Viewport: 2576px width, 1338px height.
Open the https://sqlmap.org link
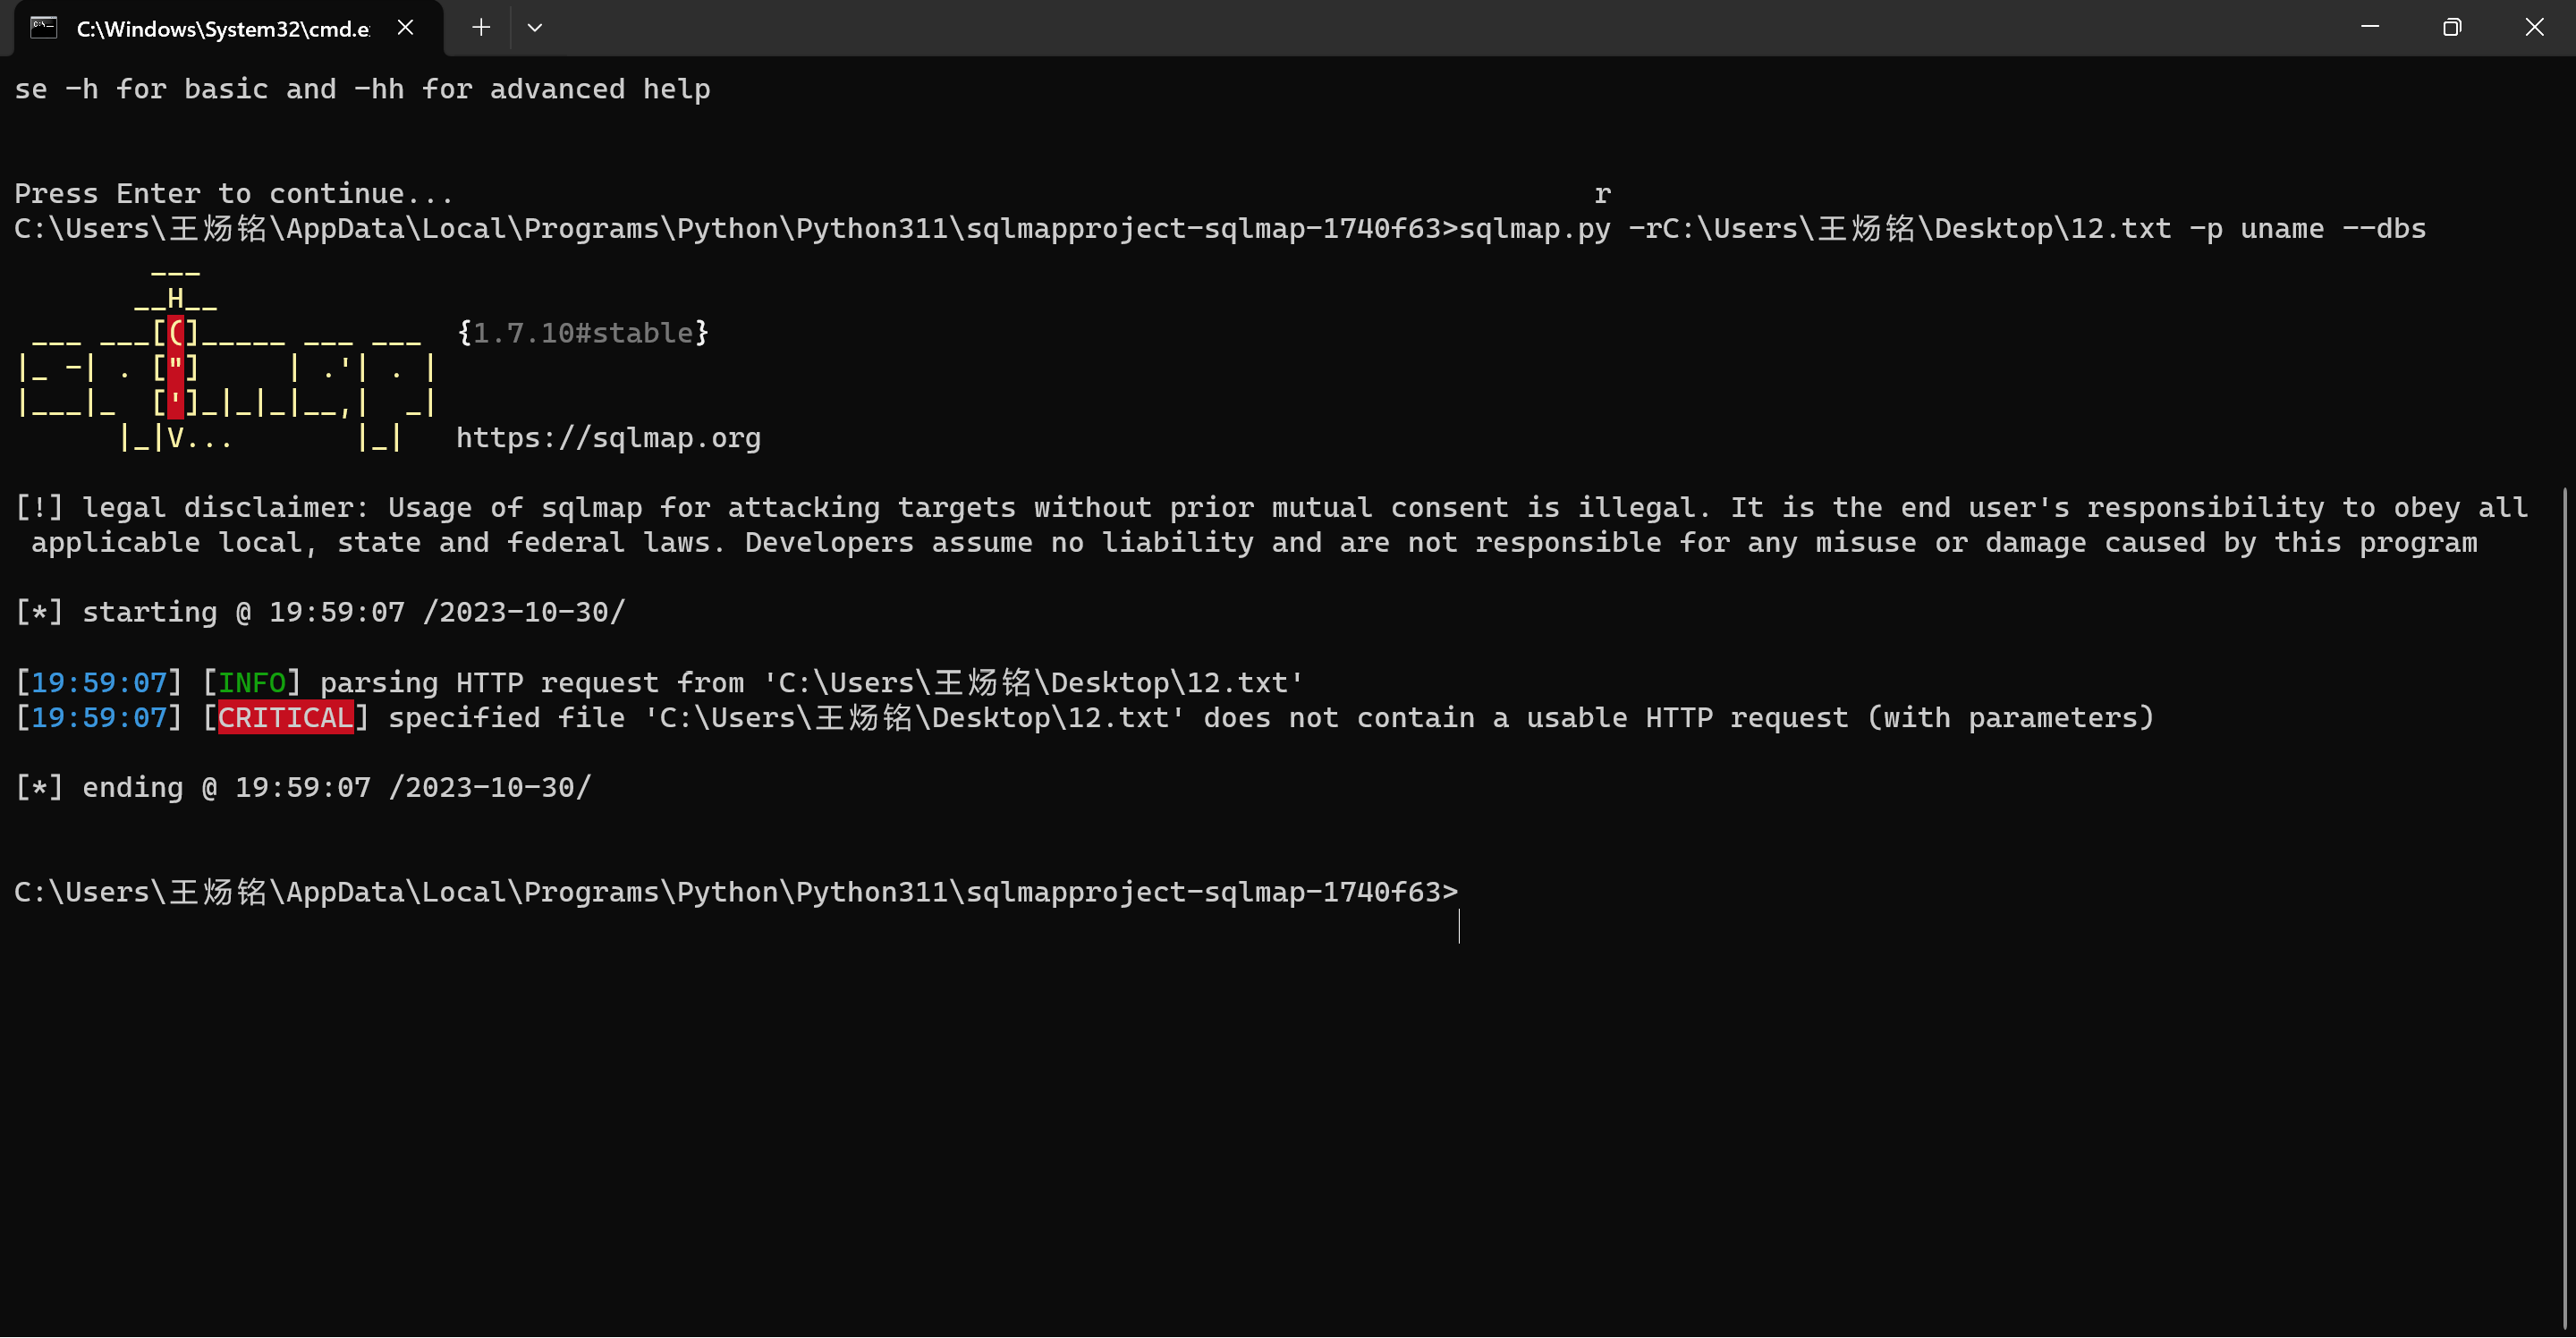[x=608, y=438]
